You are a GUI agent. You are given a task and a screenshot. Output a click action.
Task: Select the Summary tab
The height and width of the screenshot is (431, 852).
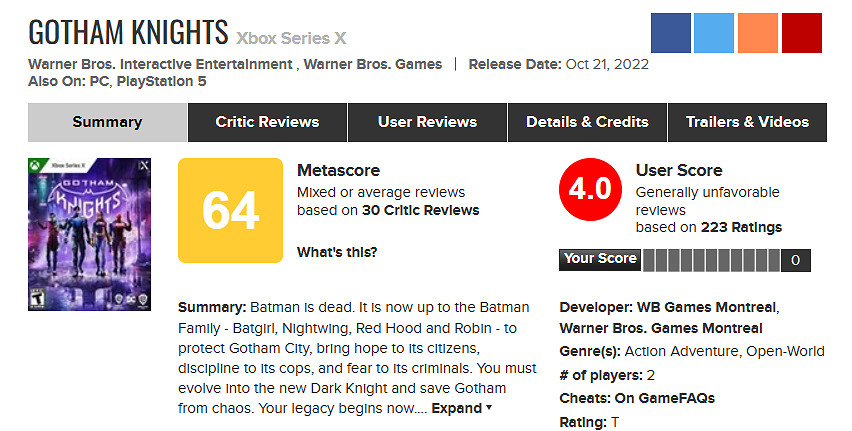(x=107, y=122)
